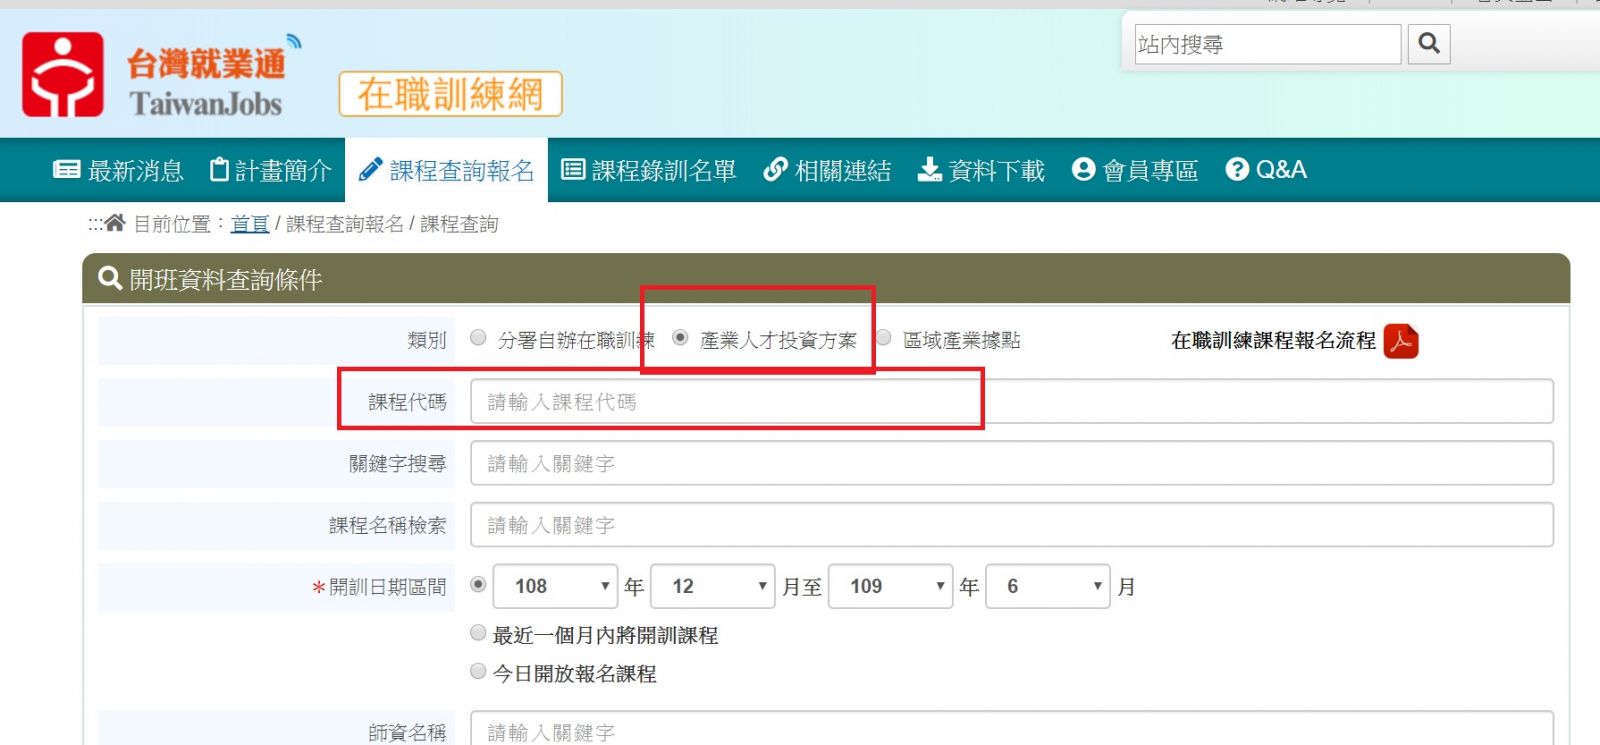Expand the end year 109 dropdown
The image size is (1600, 745).
(x=890, y=586)
